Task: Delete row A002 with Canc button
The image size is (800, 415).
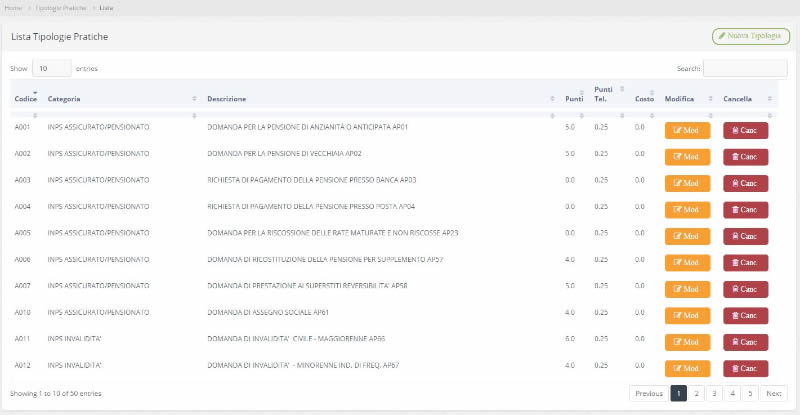Action: pos(745,157)
